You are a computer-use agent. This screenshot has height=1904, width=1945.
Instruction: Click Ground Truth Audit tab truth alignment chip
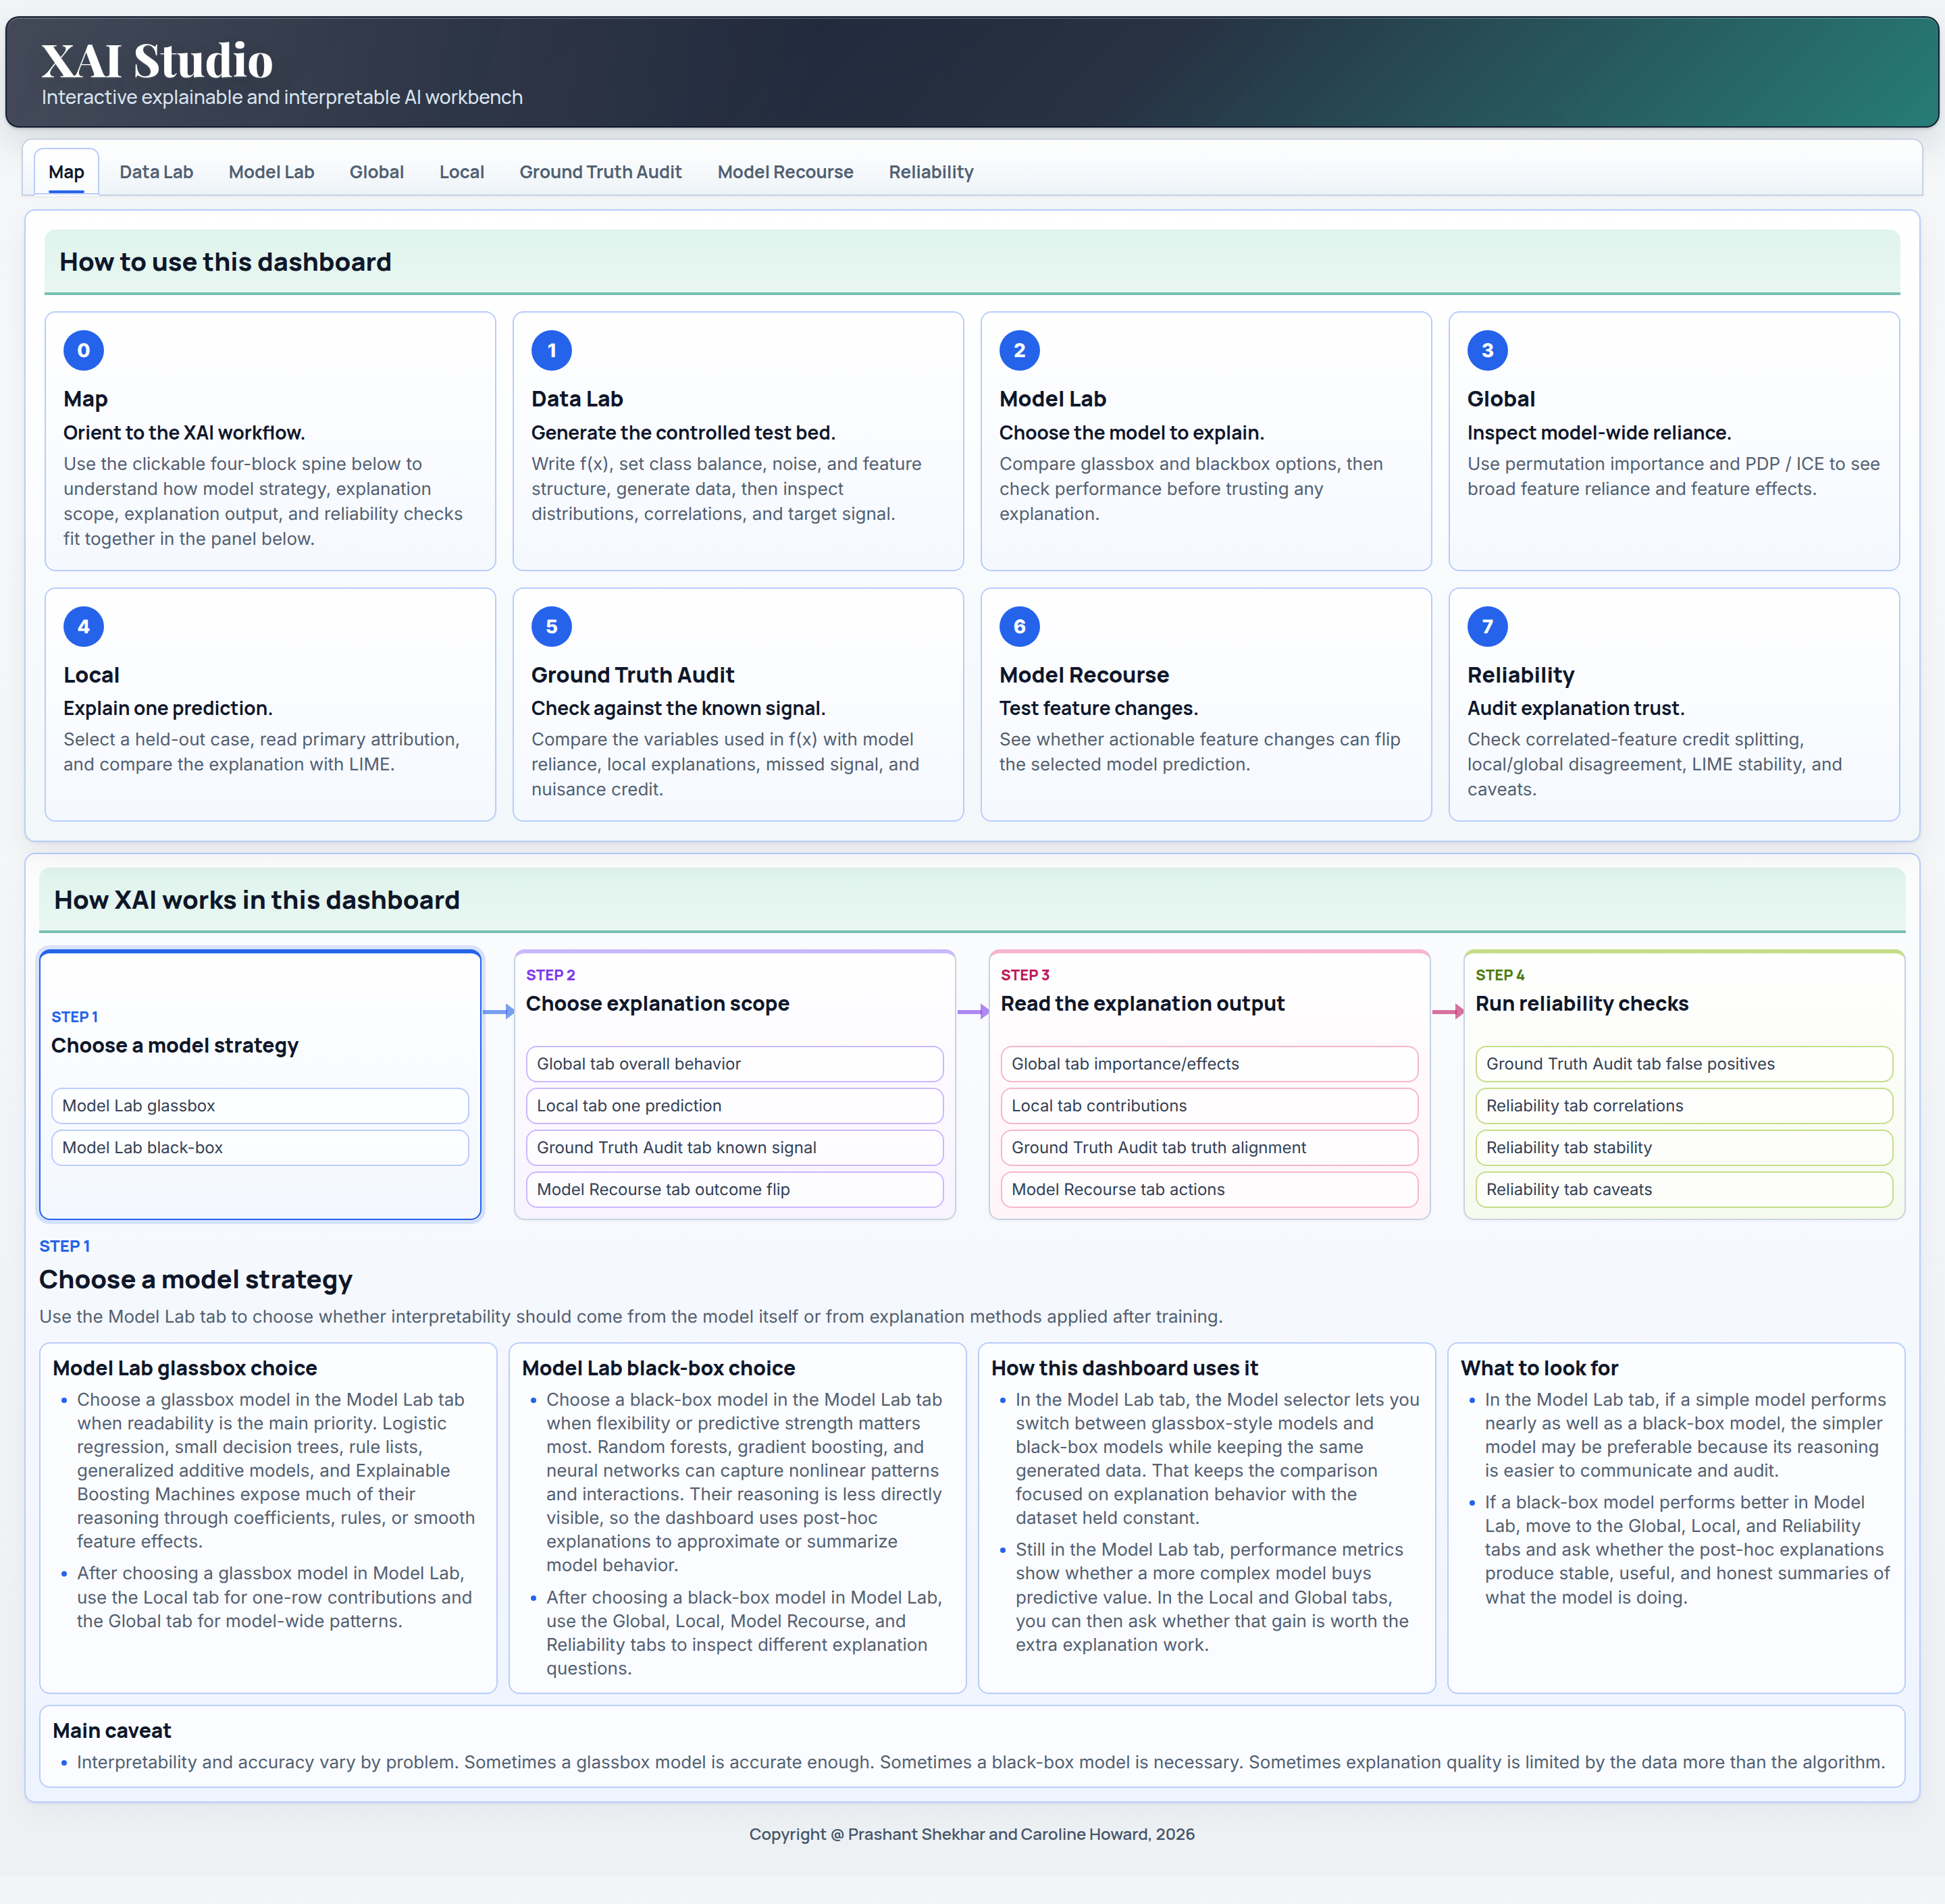click(x=1209, y=1148)
